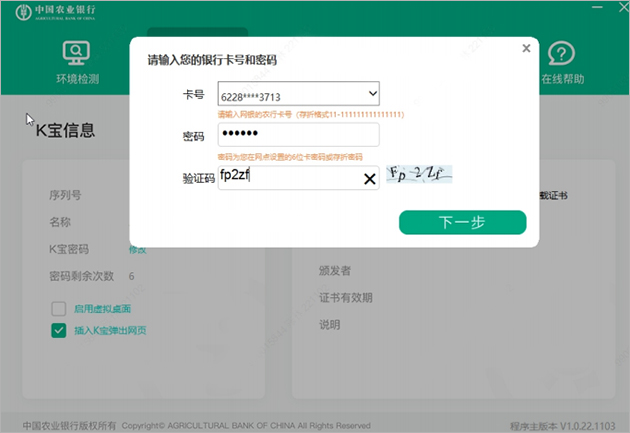Select the 环境检测 tab label

(77, 79)
